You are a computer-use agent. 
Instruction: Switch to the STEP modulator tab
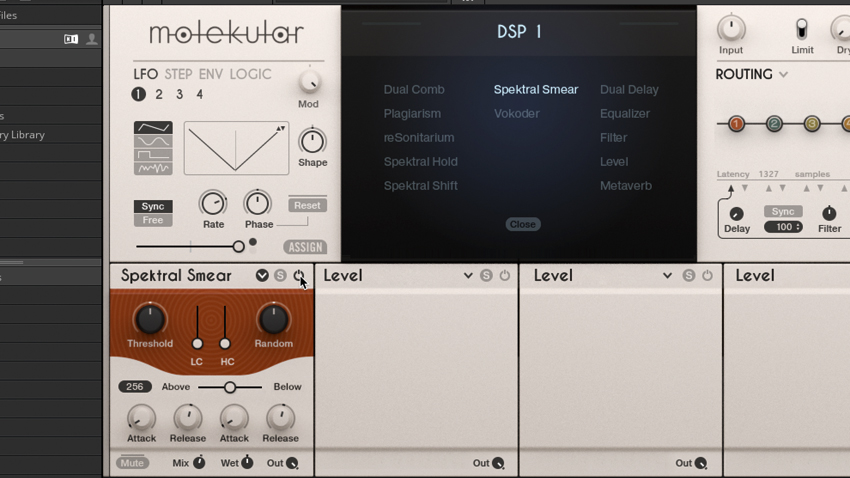coord(178,74)
